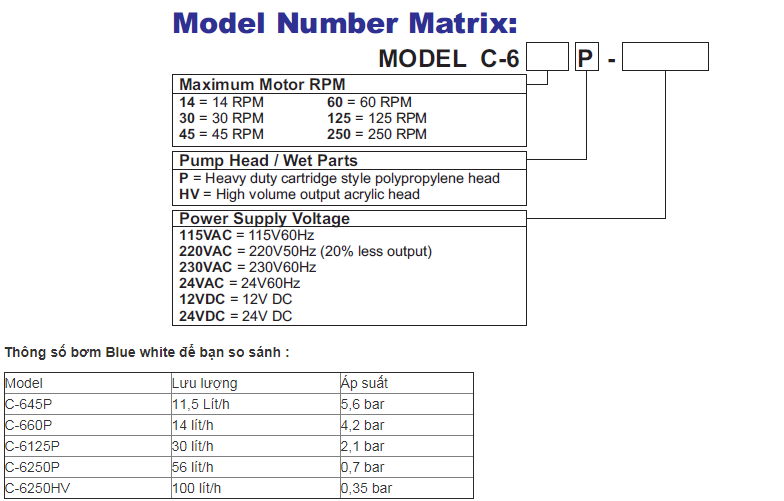Click the 'Lưu lượng' column header cell

pyautogui.click(x=256, y=383)
